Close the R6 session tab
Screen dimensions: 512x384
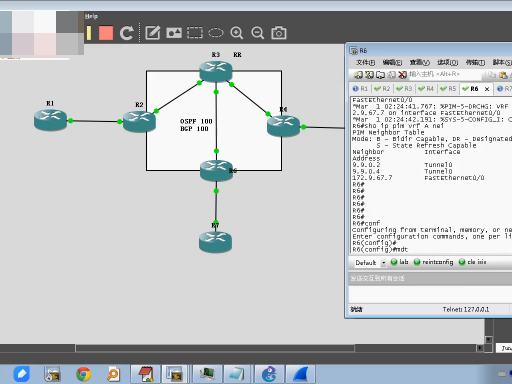[487, 89]
